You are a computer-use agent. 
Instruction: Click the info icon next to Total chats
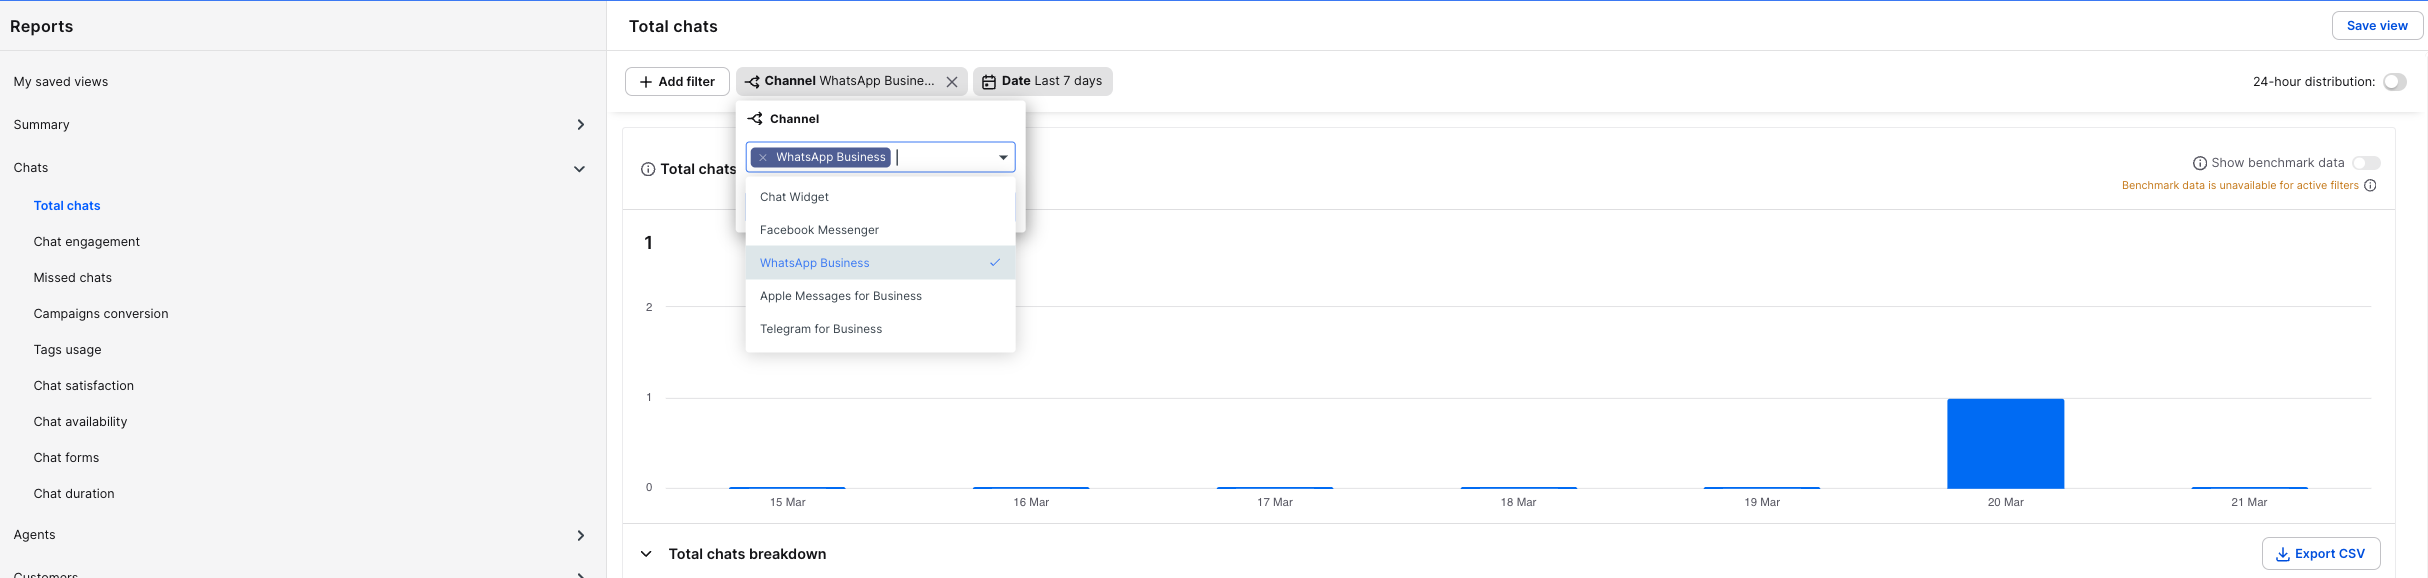pos(648,170)
